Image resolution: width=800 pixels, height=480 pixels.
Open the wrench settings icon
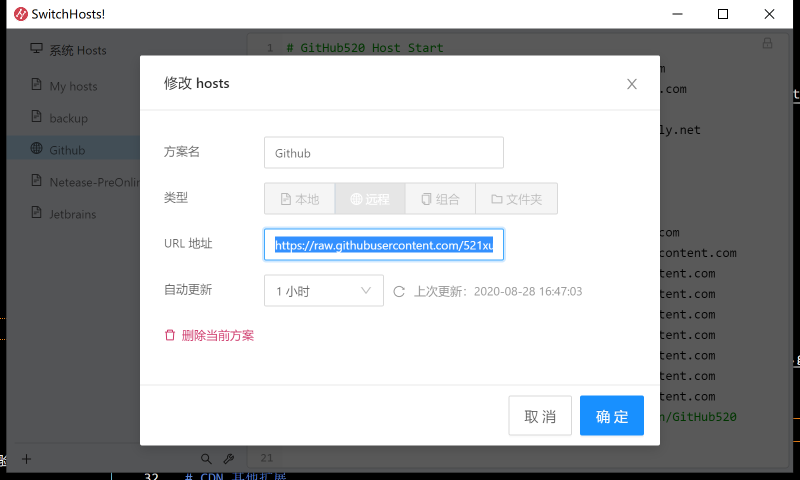(x=229, y=459)
